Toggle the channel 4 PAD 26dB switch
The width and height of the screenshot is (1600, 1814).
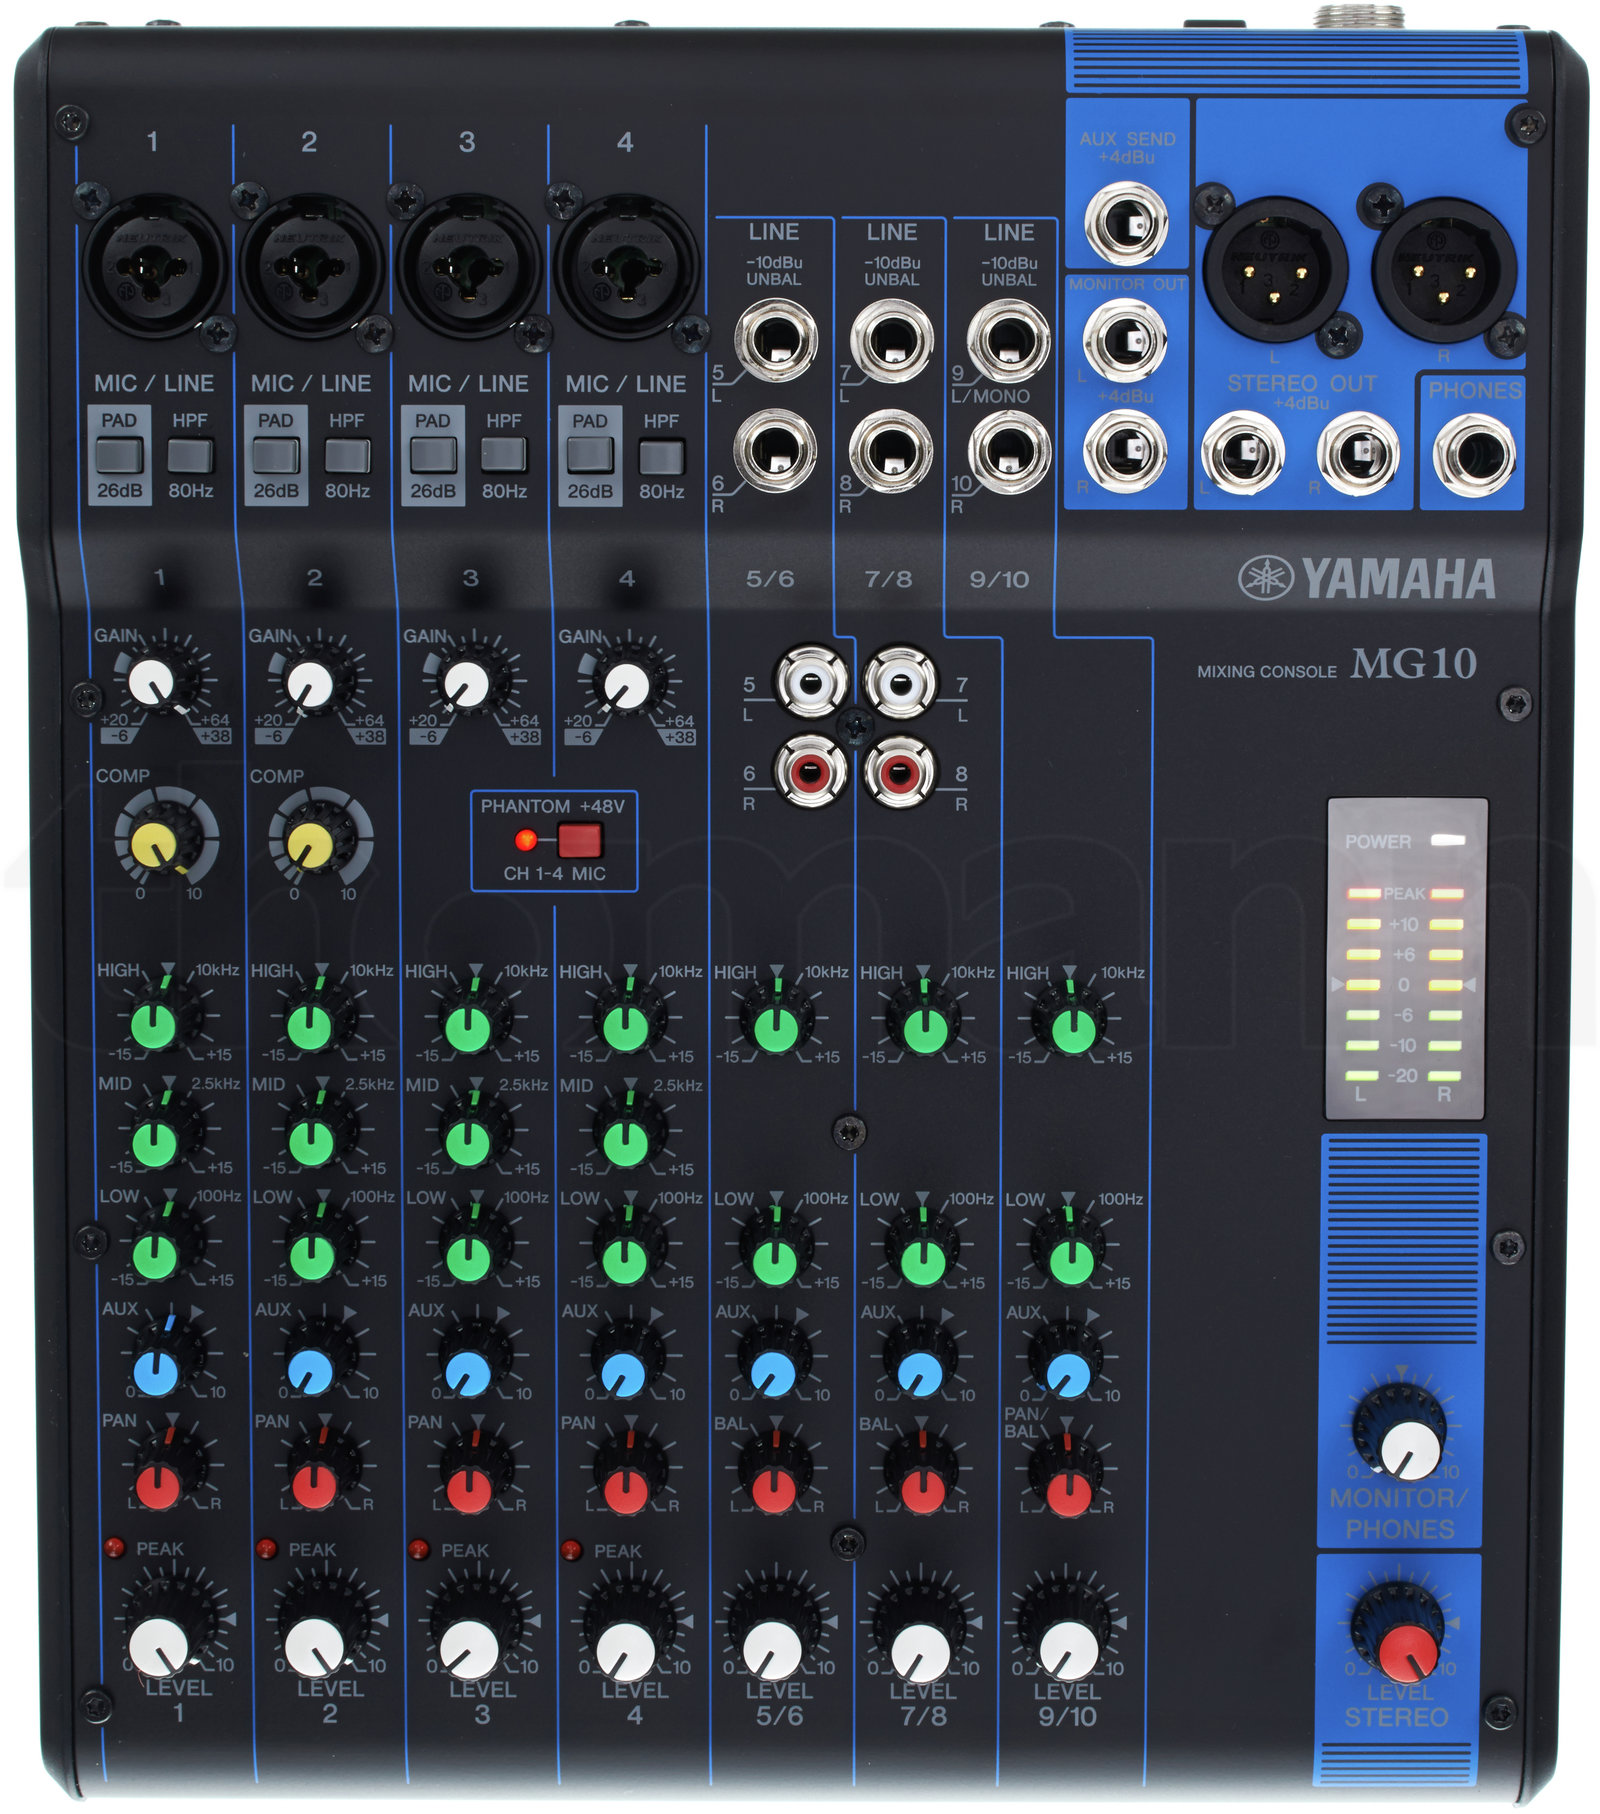589,455
